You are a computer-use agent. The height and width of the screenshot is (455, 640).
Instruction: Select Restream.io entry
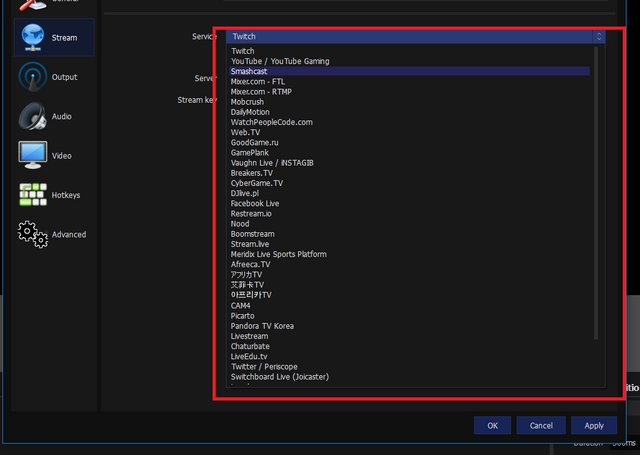(x=409, y=213)
